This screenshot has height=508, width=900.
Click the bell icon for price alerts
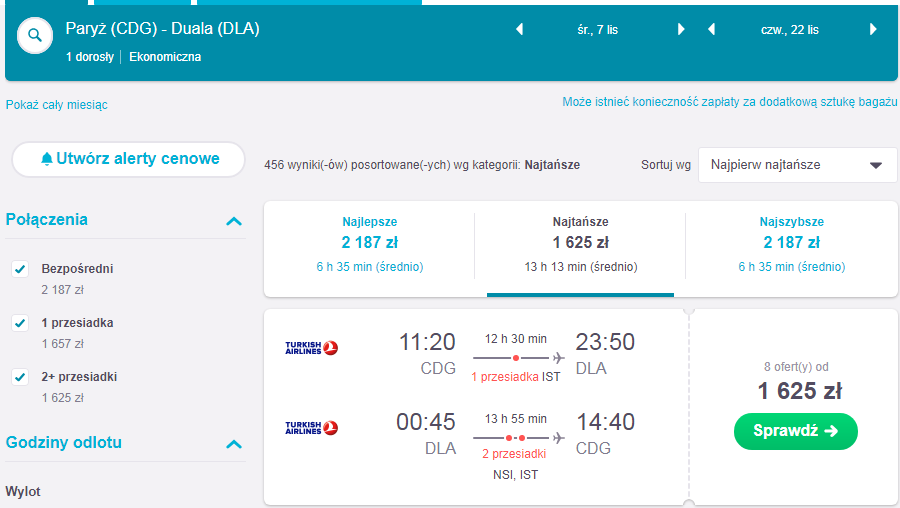point(47,159)
